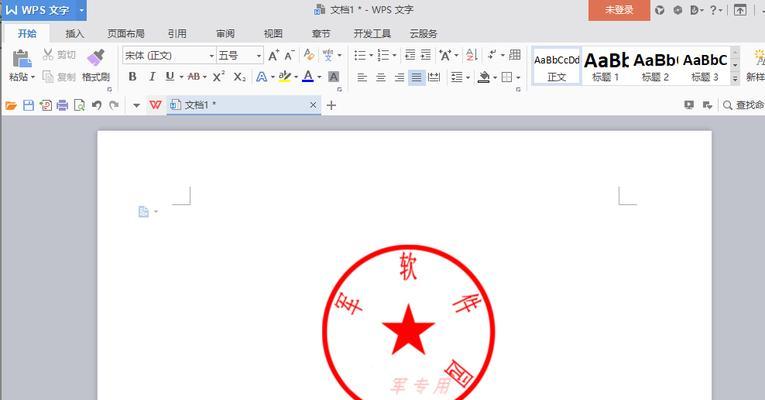This screenshot has width=765, height=400.
Task: Apply the 标题 3 style
Action: tap(705, 66)
